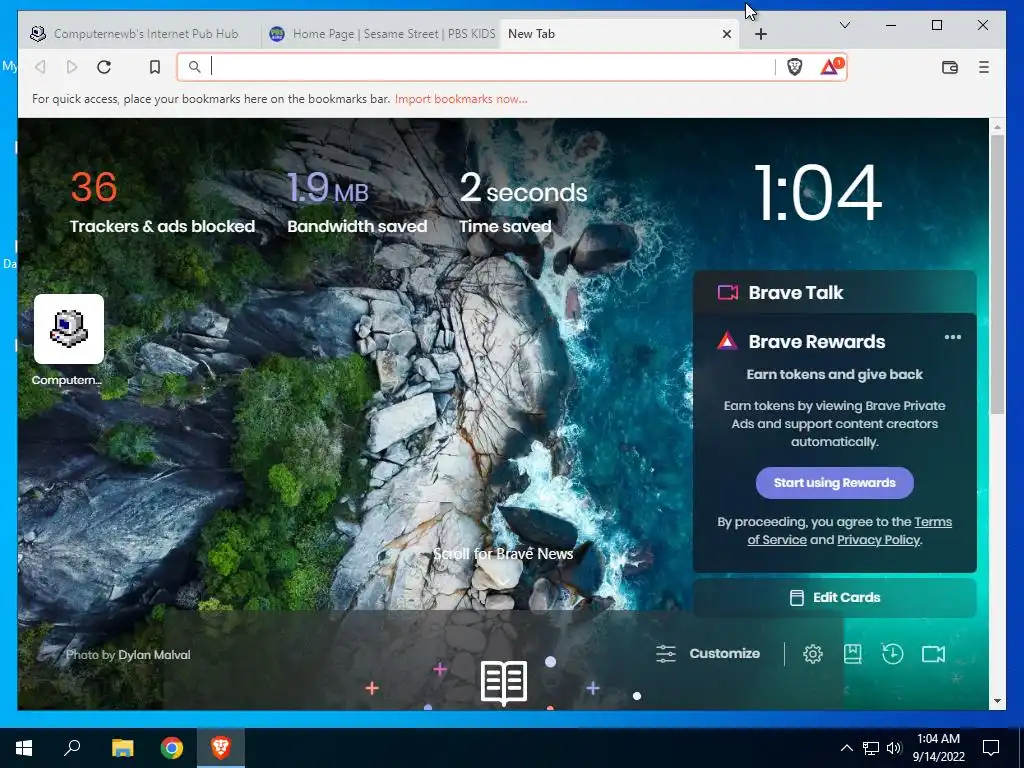Open Brave Talk camera icon in footer
This screenshot has width=1024, height=768.
[x=933, y=654]
